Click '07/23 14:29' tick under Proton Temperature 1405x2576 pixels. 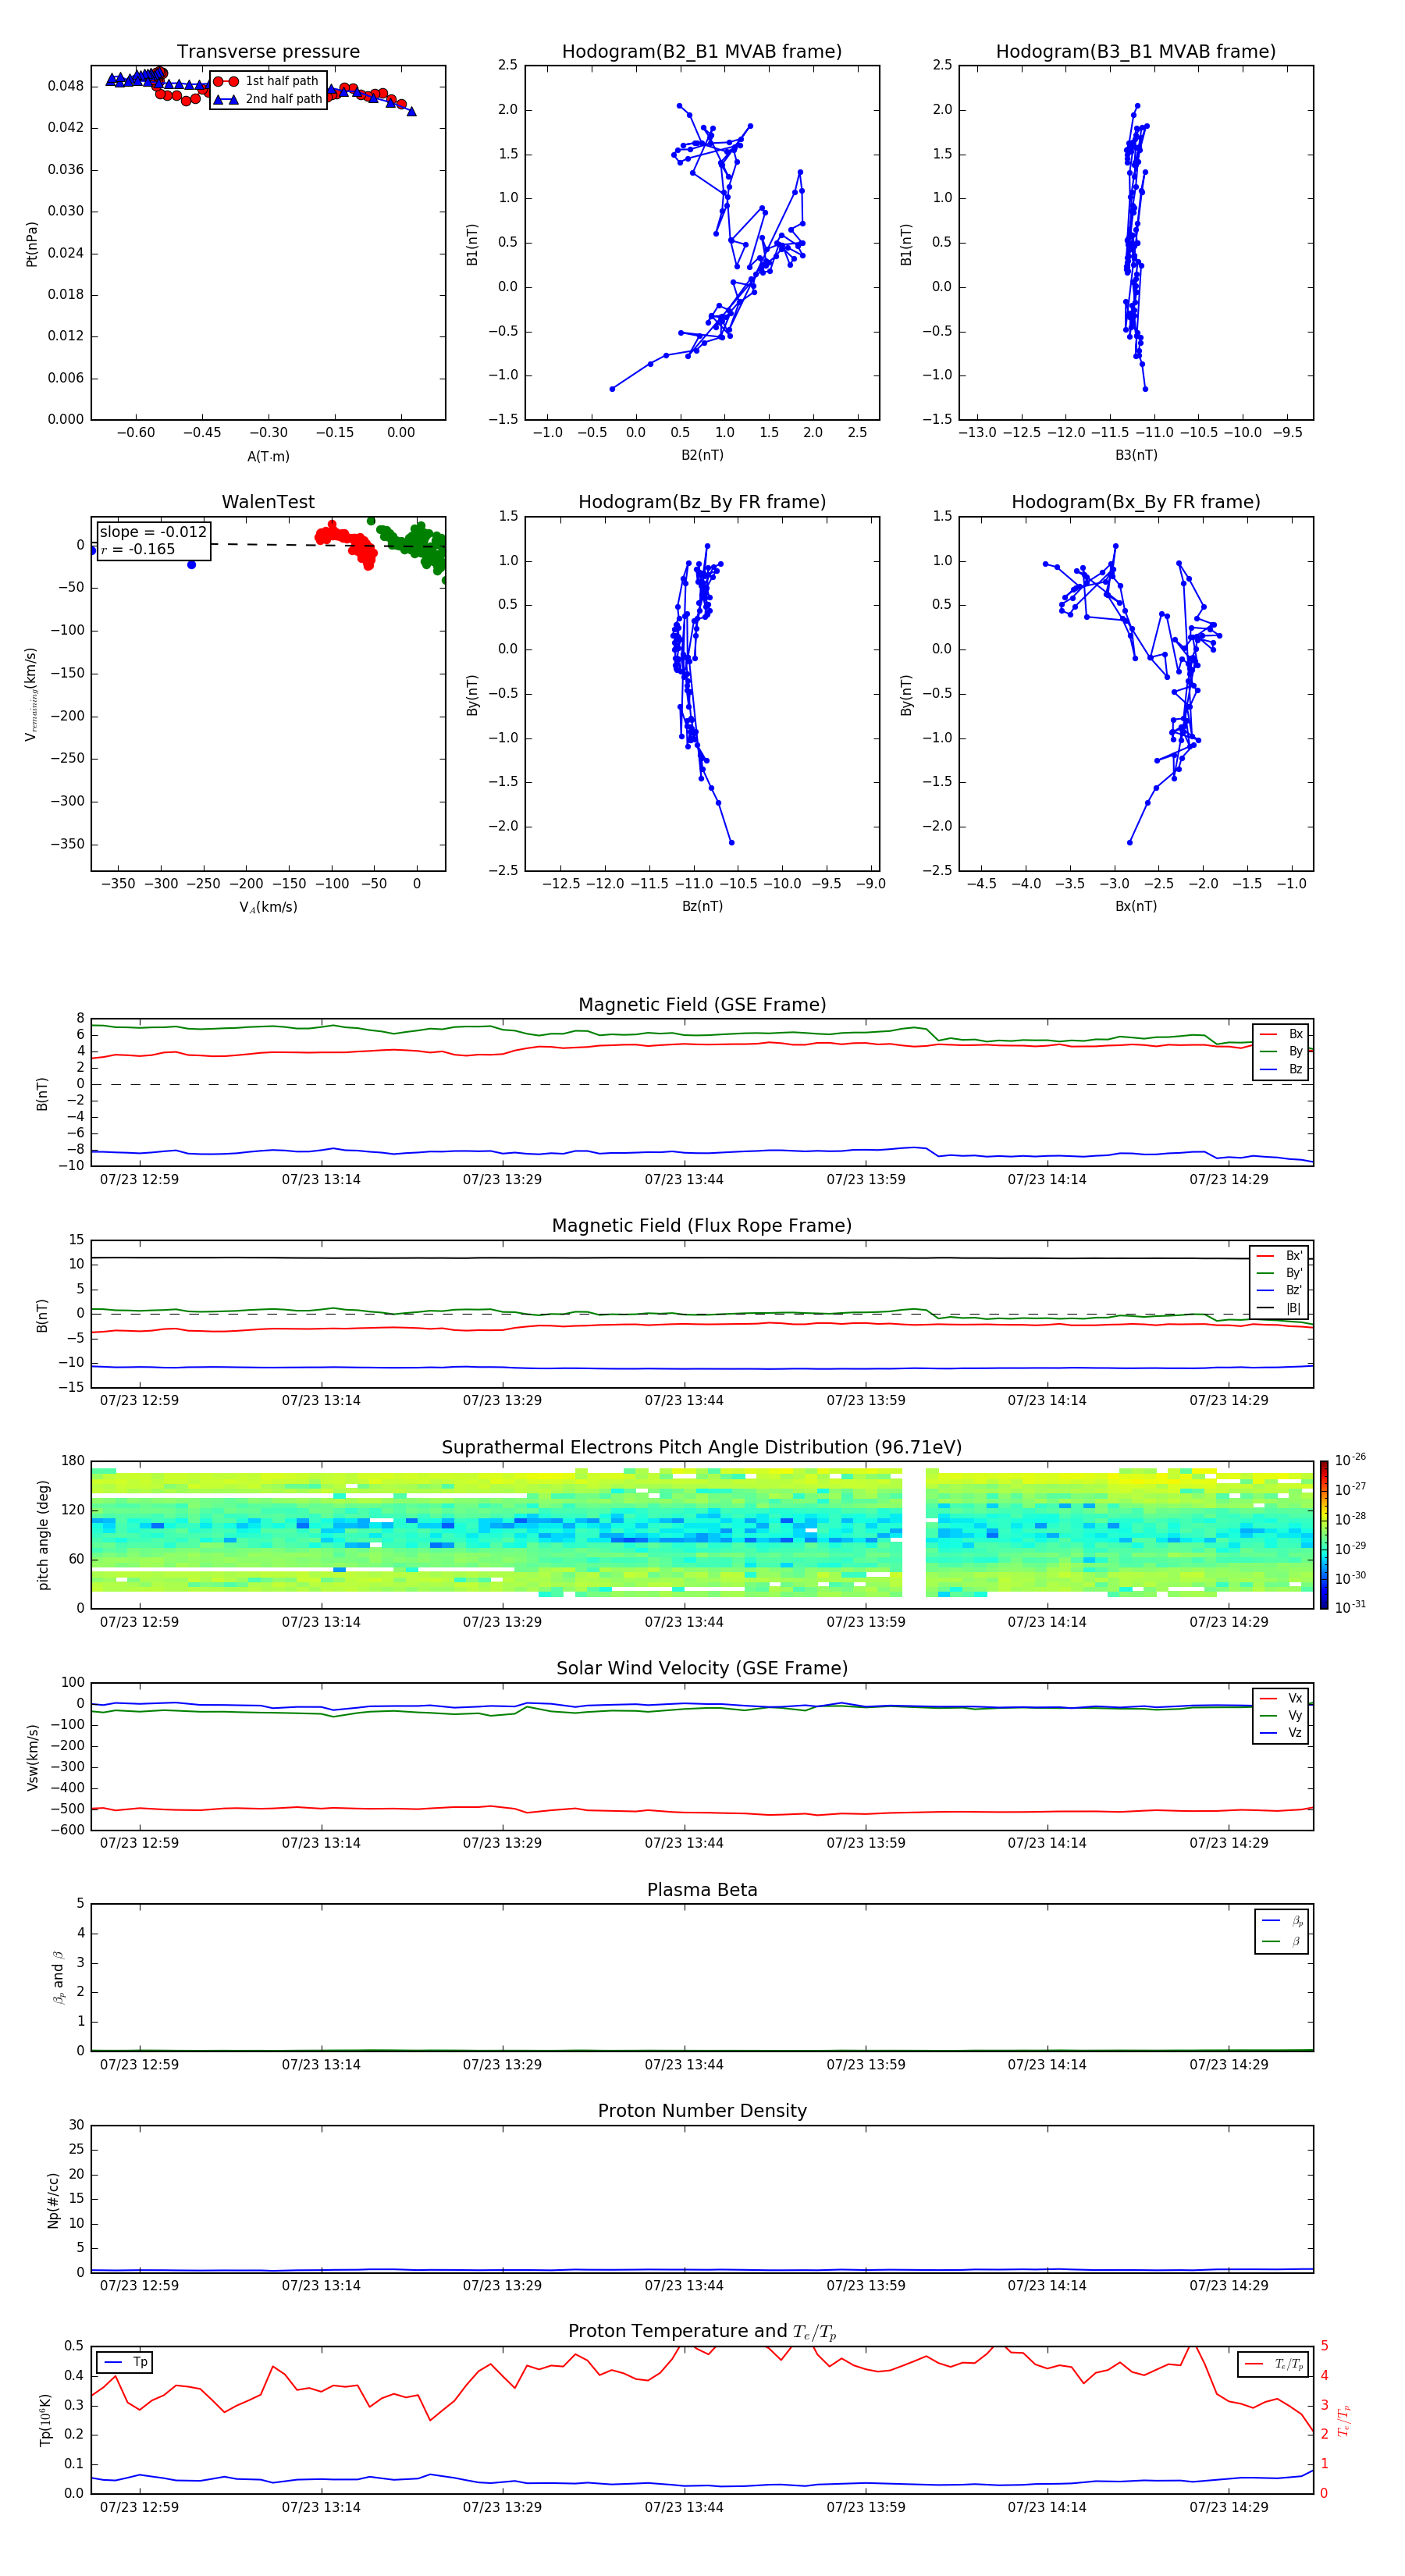tap(1229, 2507)
